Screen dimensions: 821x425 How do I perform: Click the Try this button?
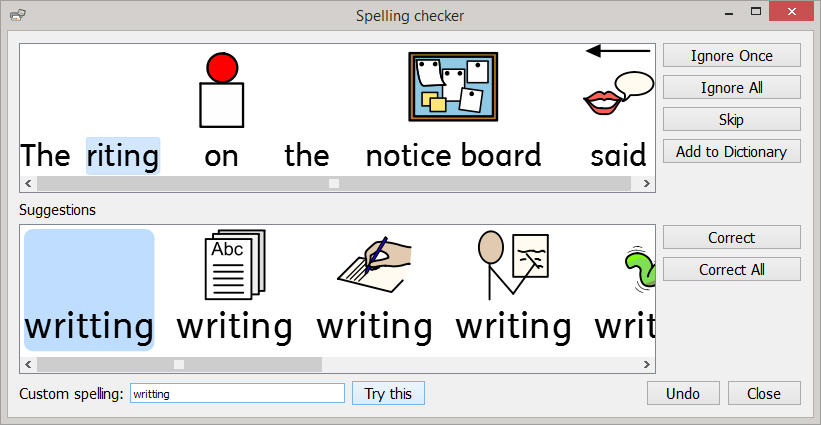point(388,393)
